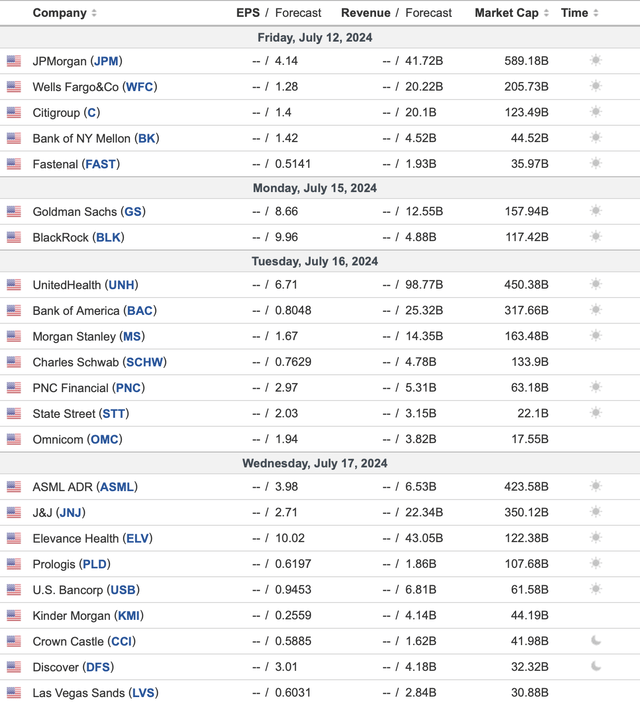Select the 98.77B revenue forecast for UnitedHealth
640x705 pixels.
[x=424, y=285]
